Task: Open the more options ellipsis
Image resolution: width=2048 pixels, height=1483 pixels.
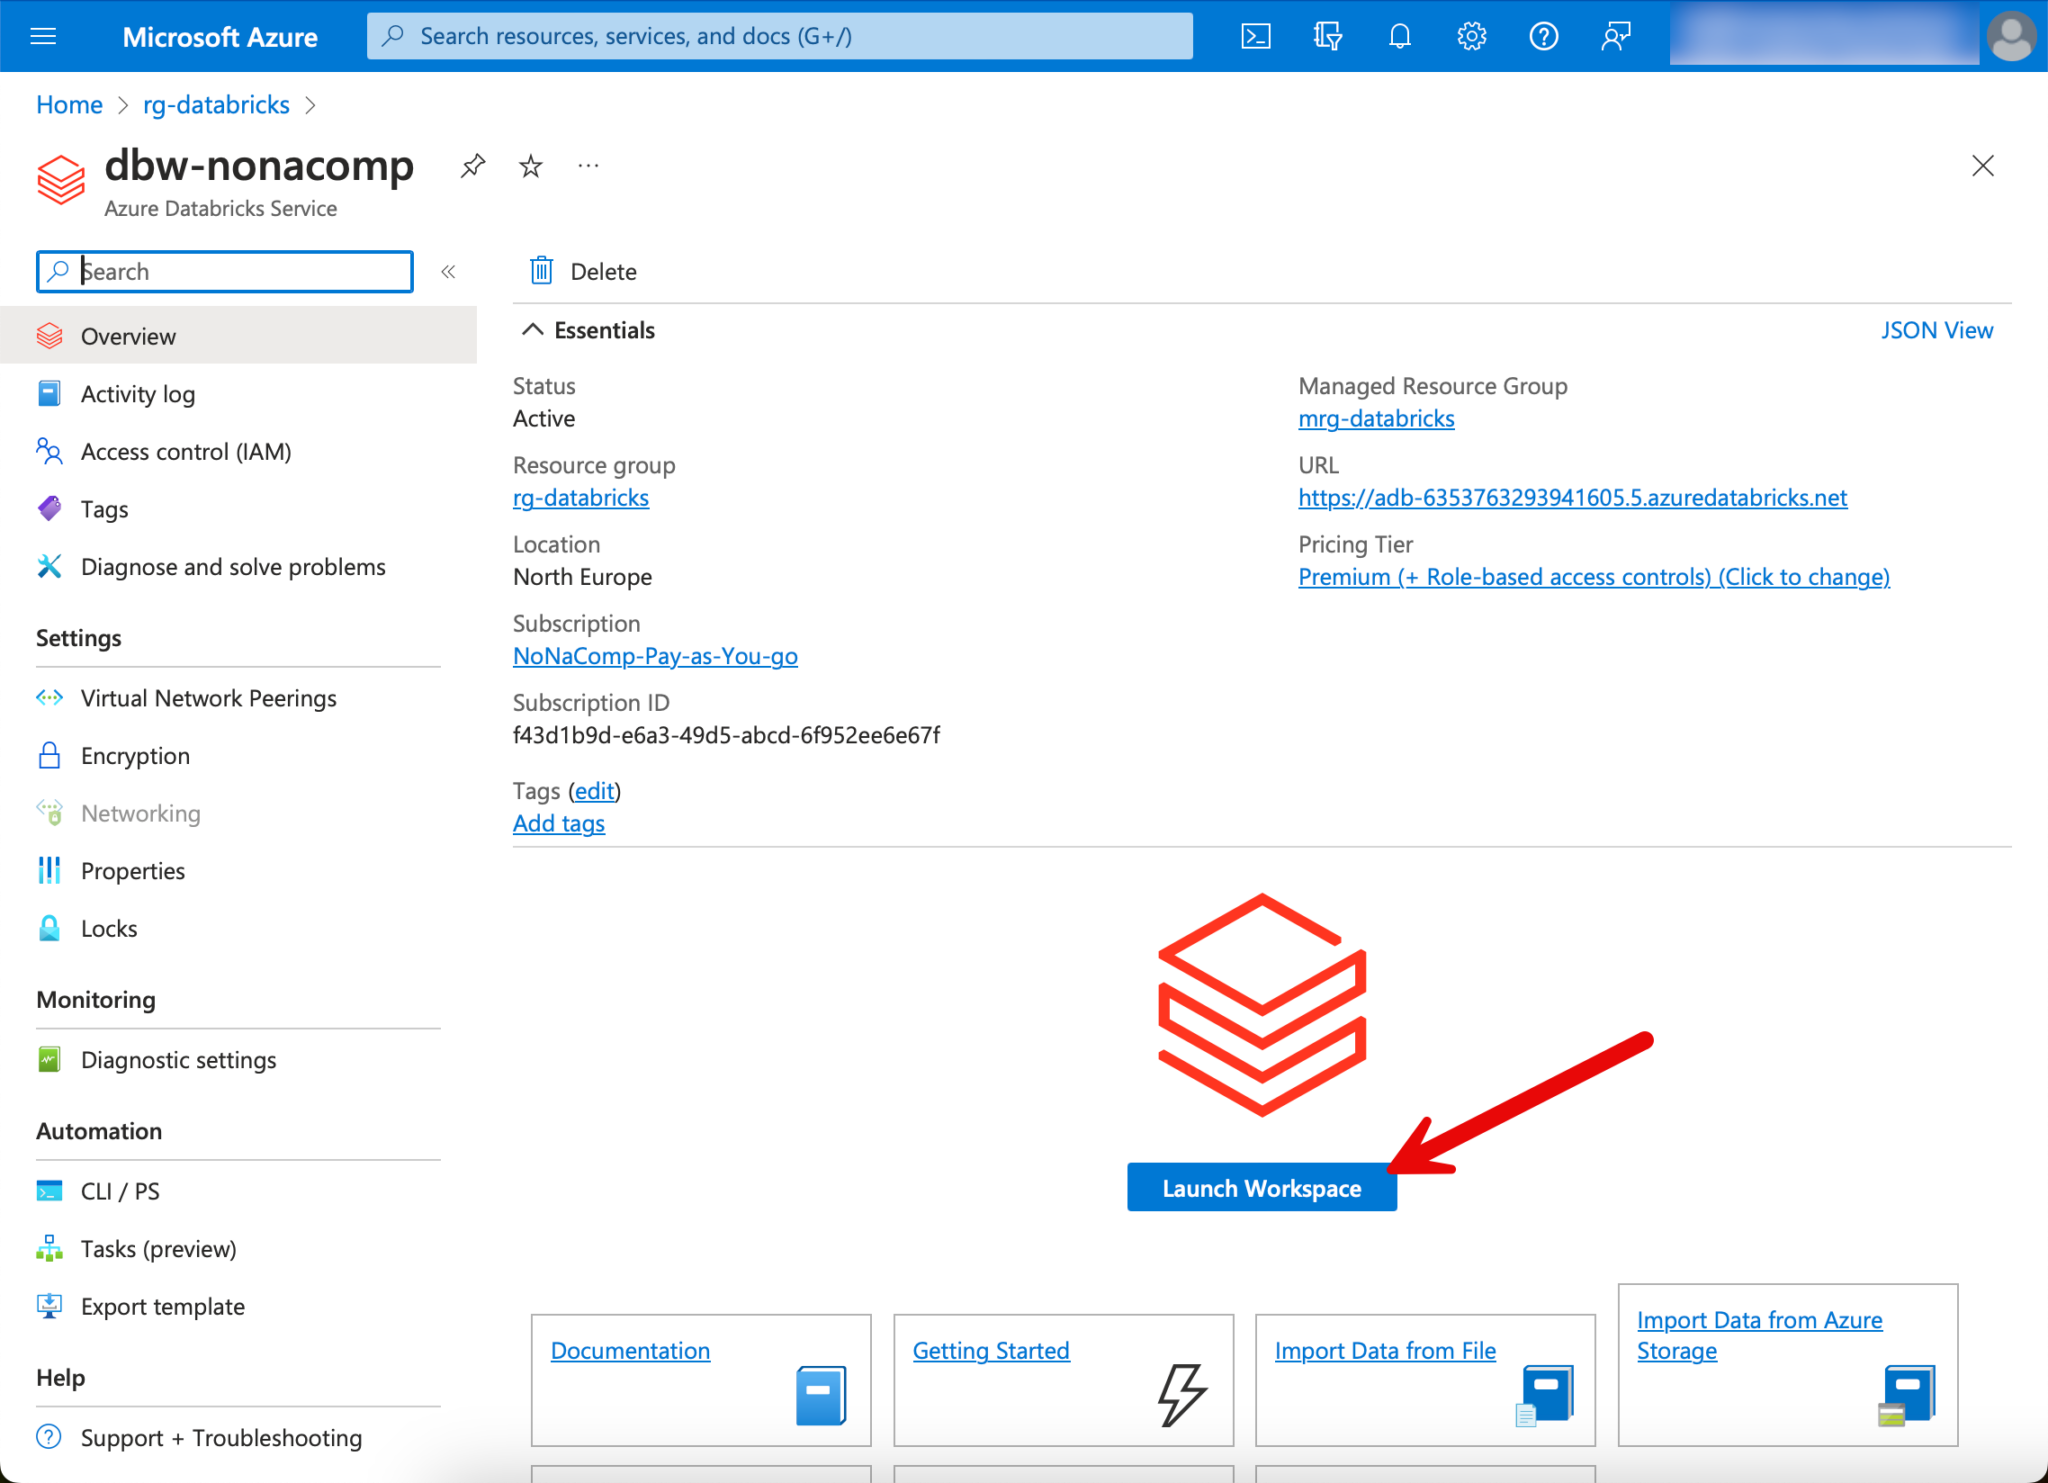Action: [588, 166]
